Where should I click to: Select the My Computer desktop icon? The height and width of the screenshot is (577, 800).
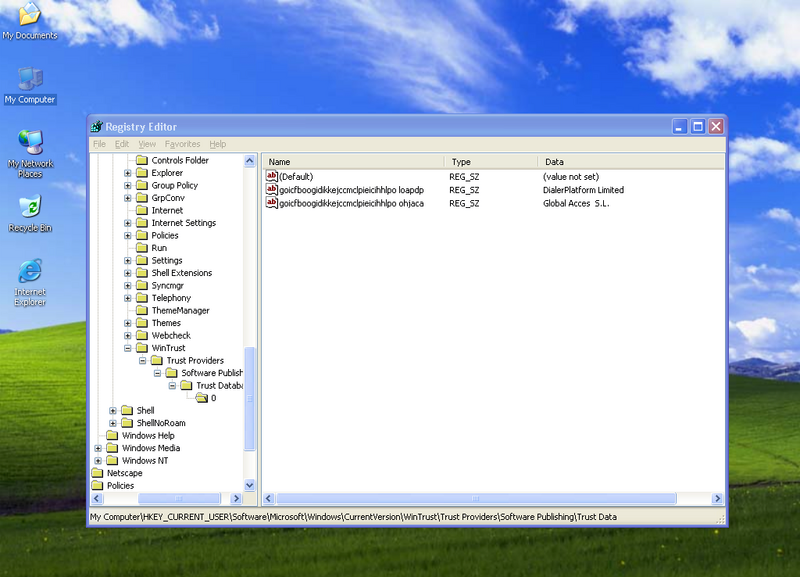pos(30,85)
